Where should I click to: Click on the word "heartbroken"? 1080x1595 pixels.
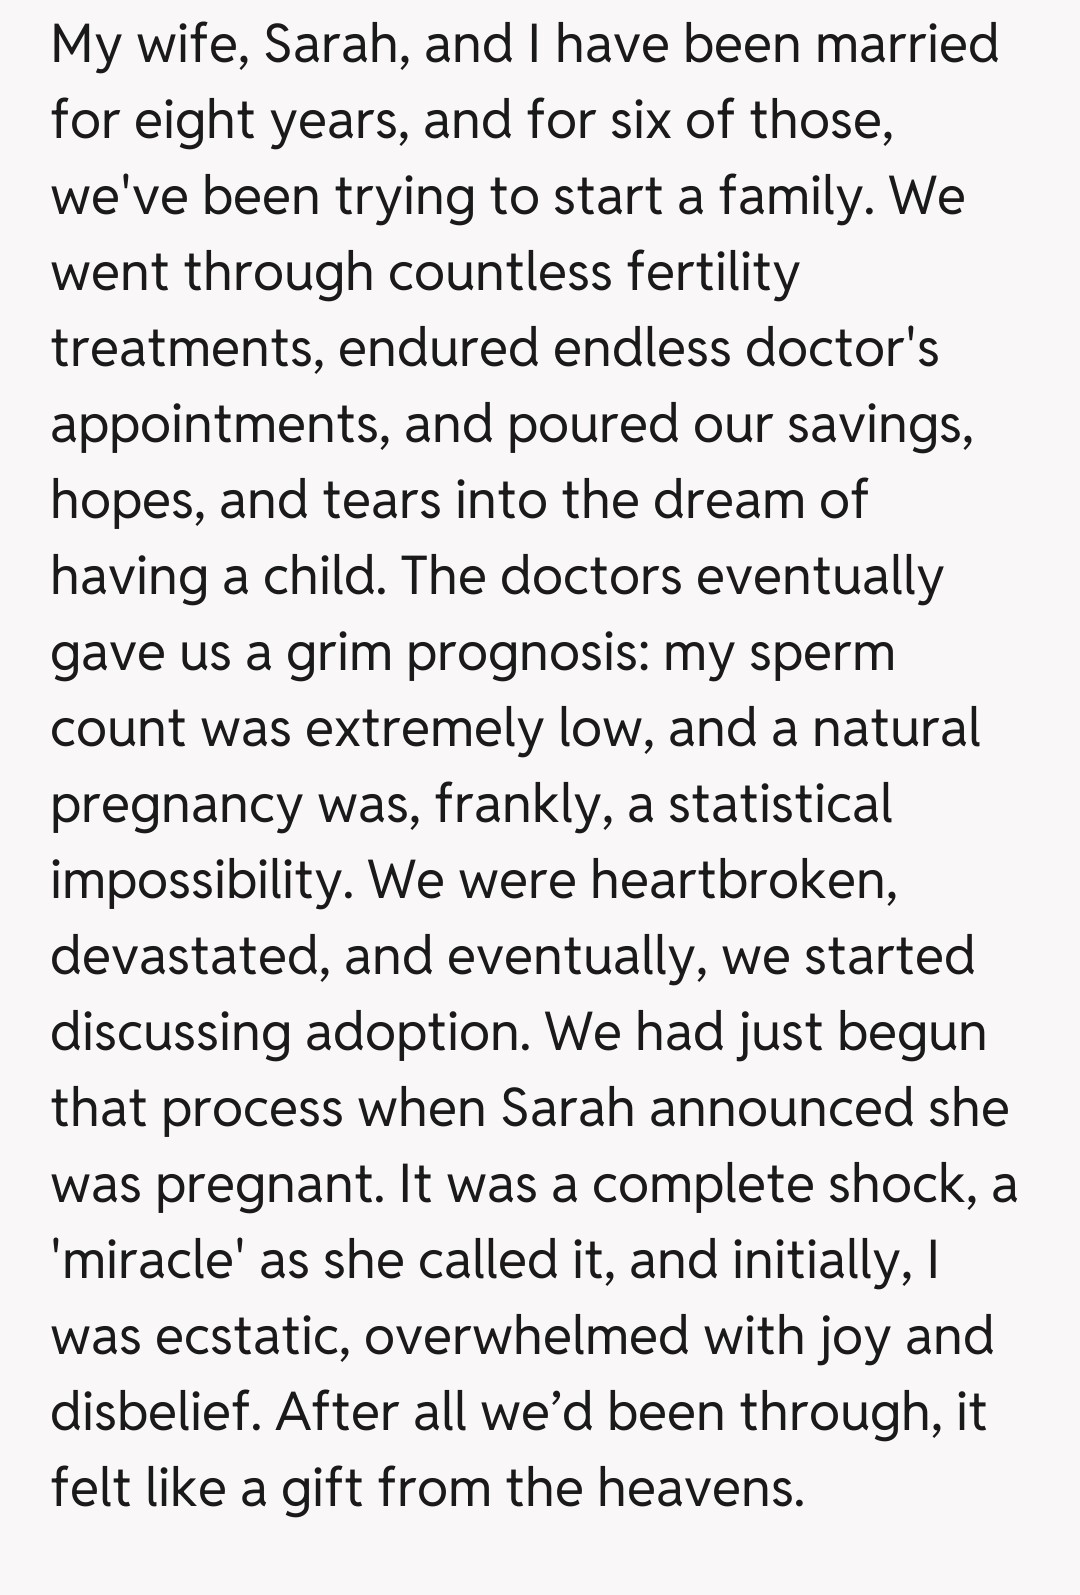point(743,880)
